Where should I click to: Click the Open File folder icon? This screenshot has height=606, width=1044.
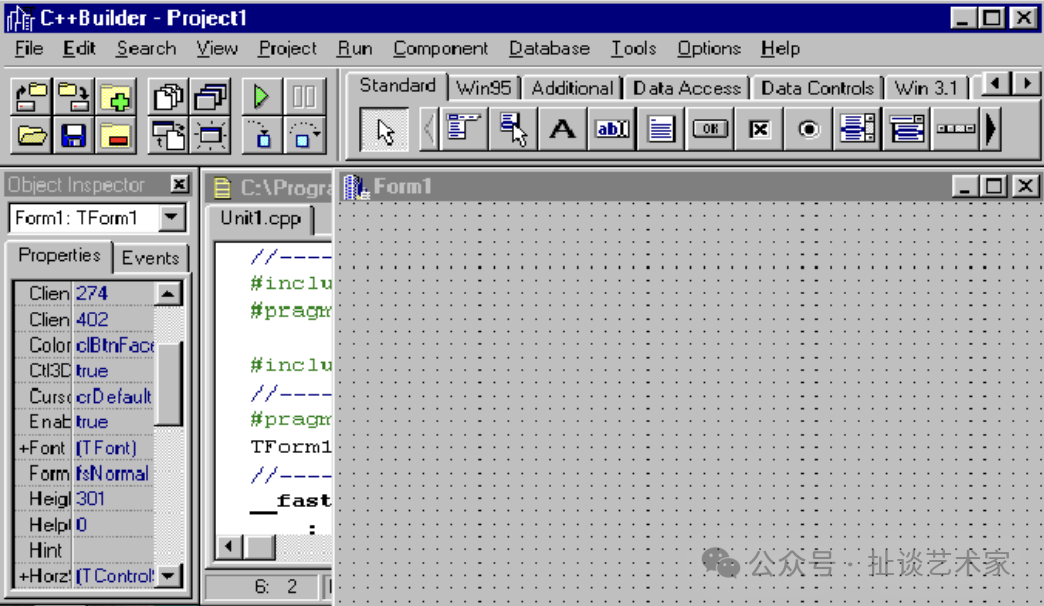31,136
